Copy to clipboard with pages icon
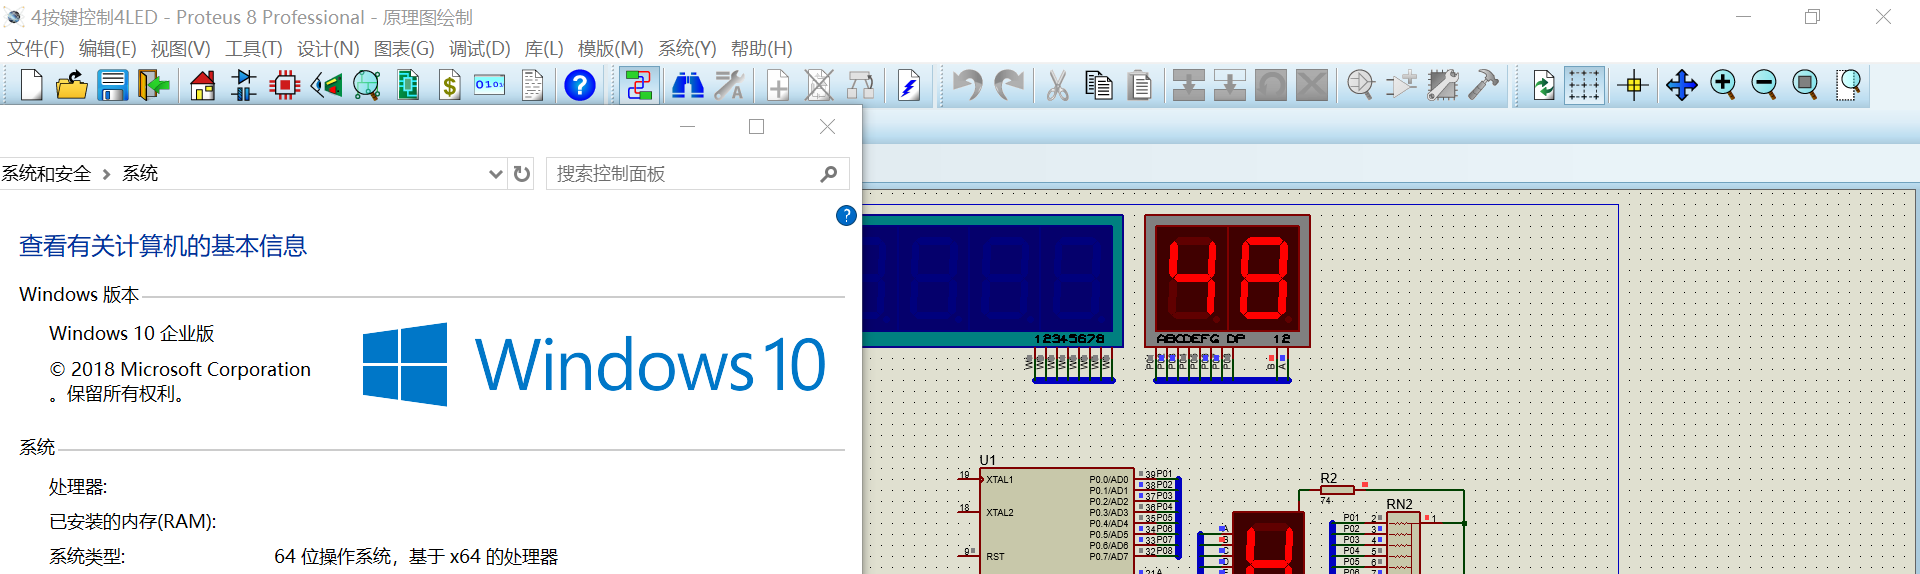The width and height of the screenshot is (1920, 574). point(1099,86)
